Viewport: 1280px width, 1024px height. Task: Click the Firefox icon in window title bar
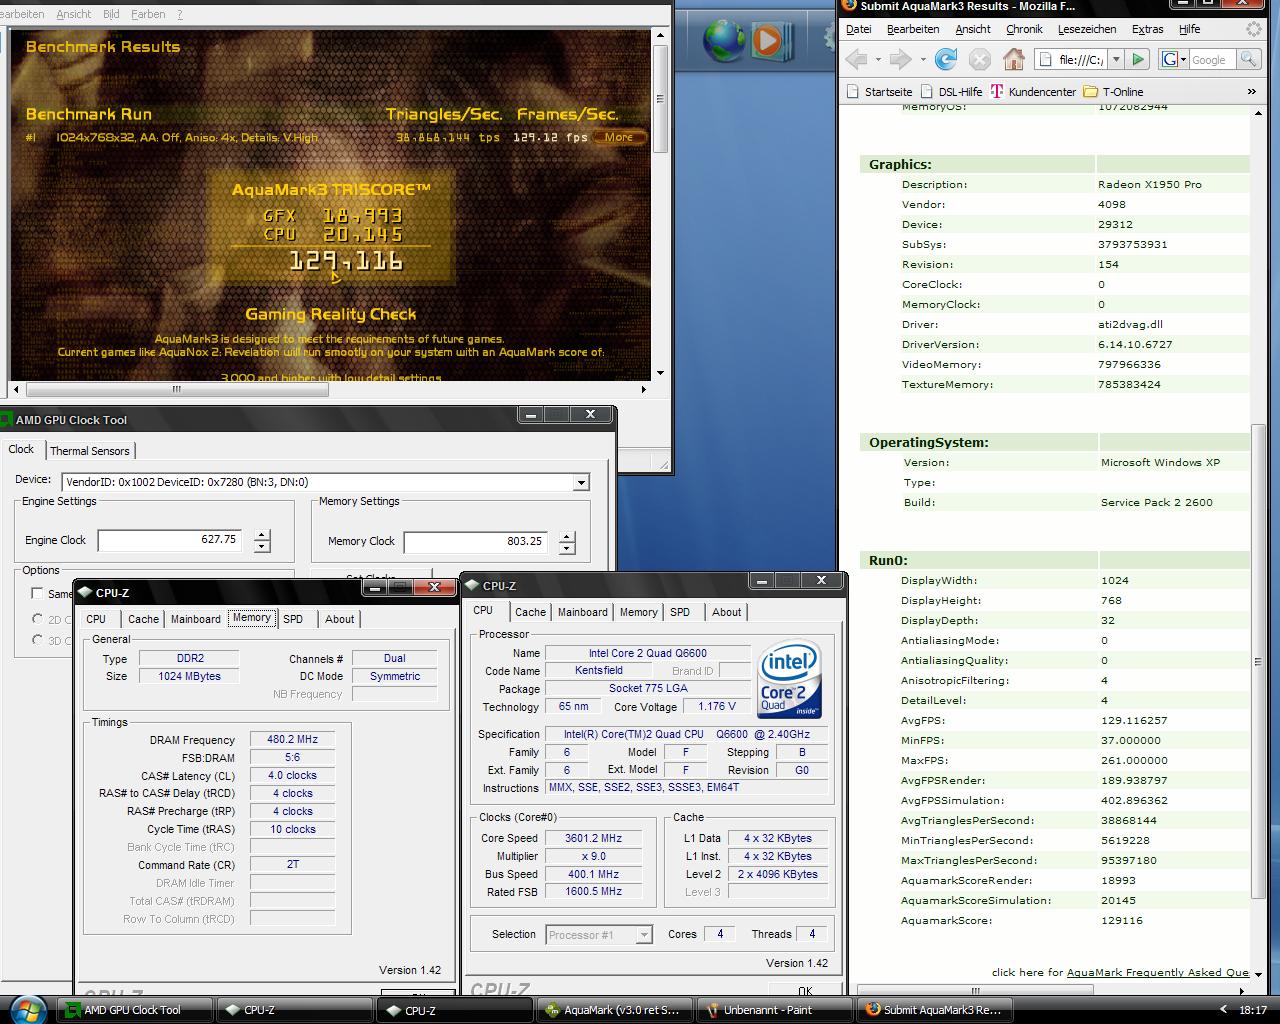click(x=848, y=6)
